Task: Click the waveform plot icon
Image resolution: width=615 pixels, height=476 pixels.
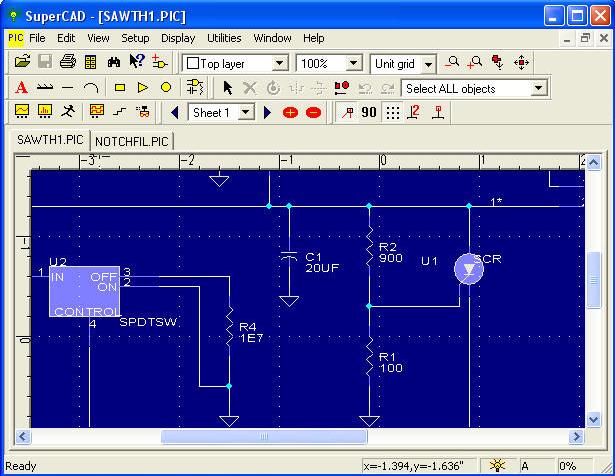Action: [22, 111]
